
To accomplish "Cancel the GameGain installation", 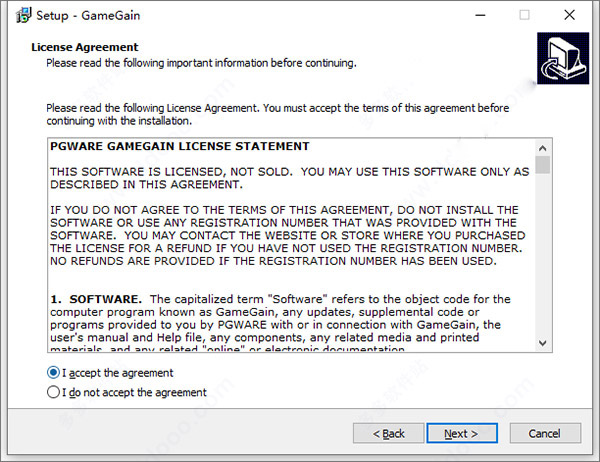I will pyautogui.click(x=545, y=433).
